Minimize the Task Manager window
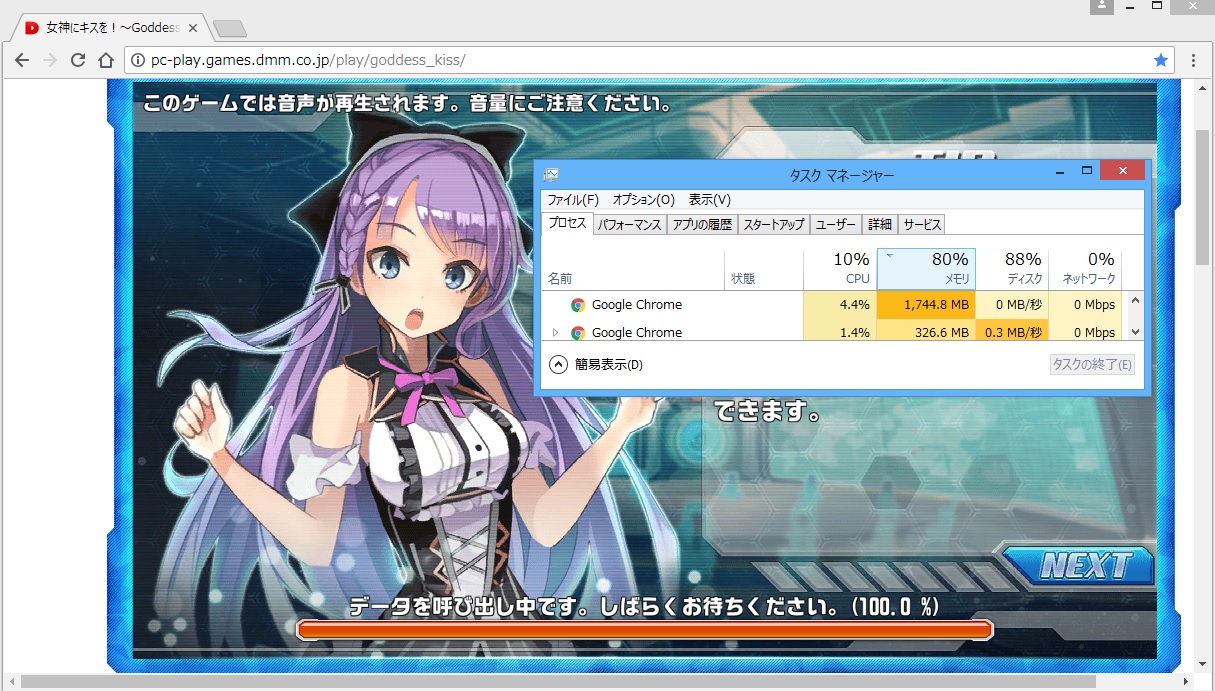The width and height of the screenshot is (1215, 691). click(x=1060, y=171)
